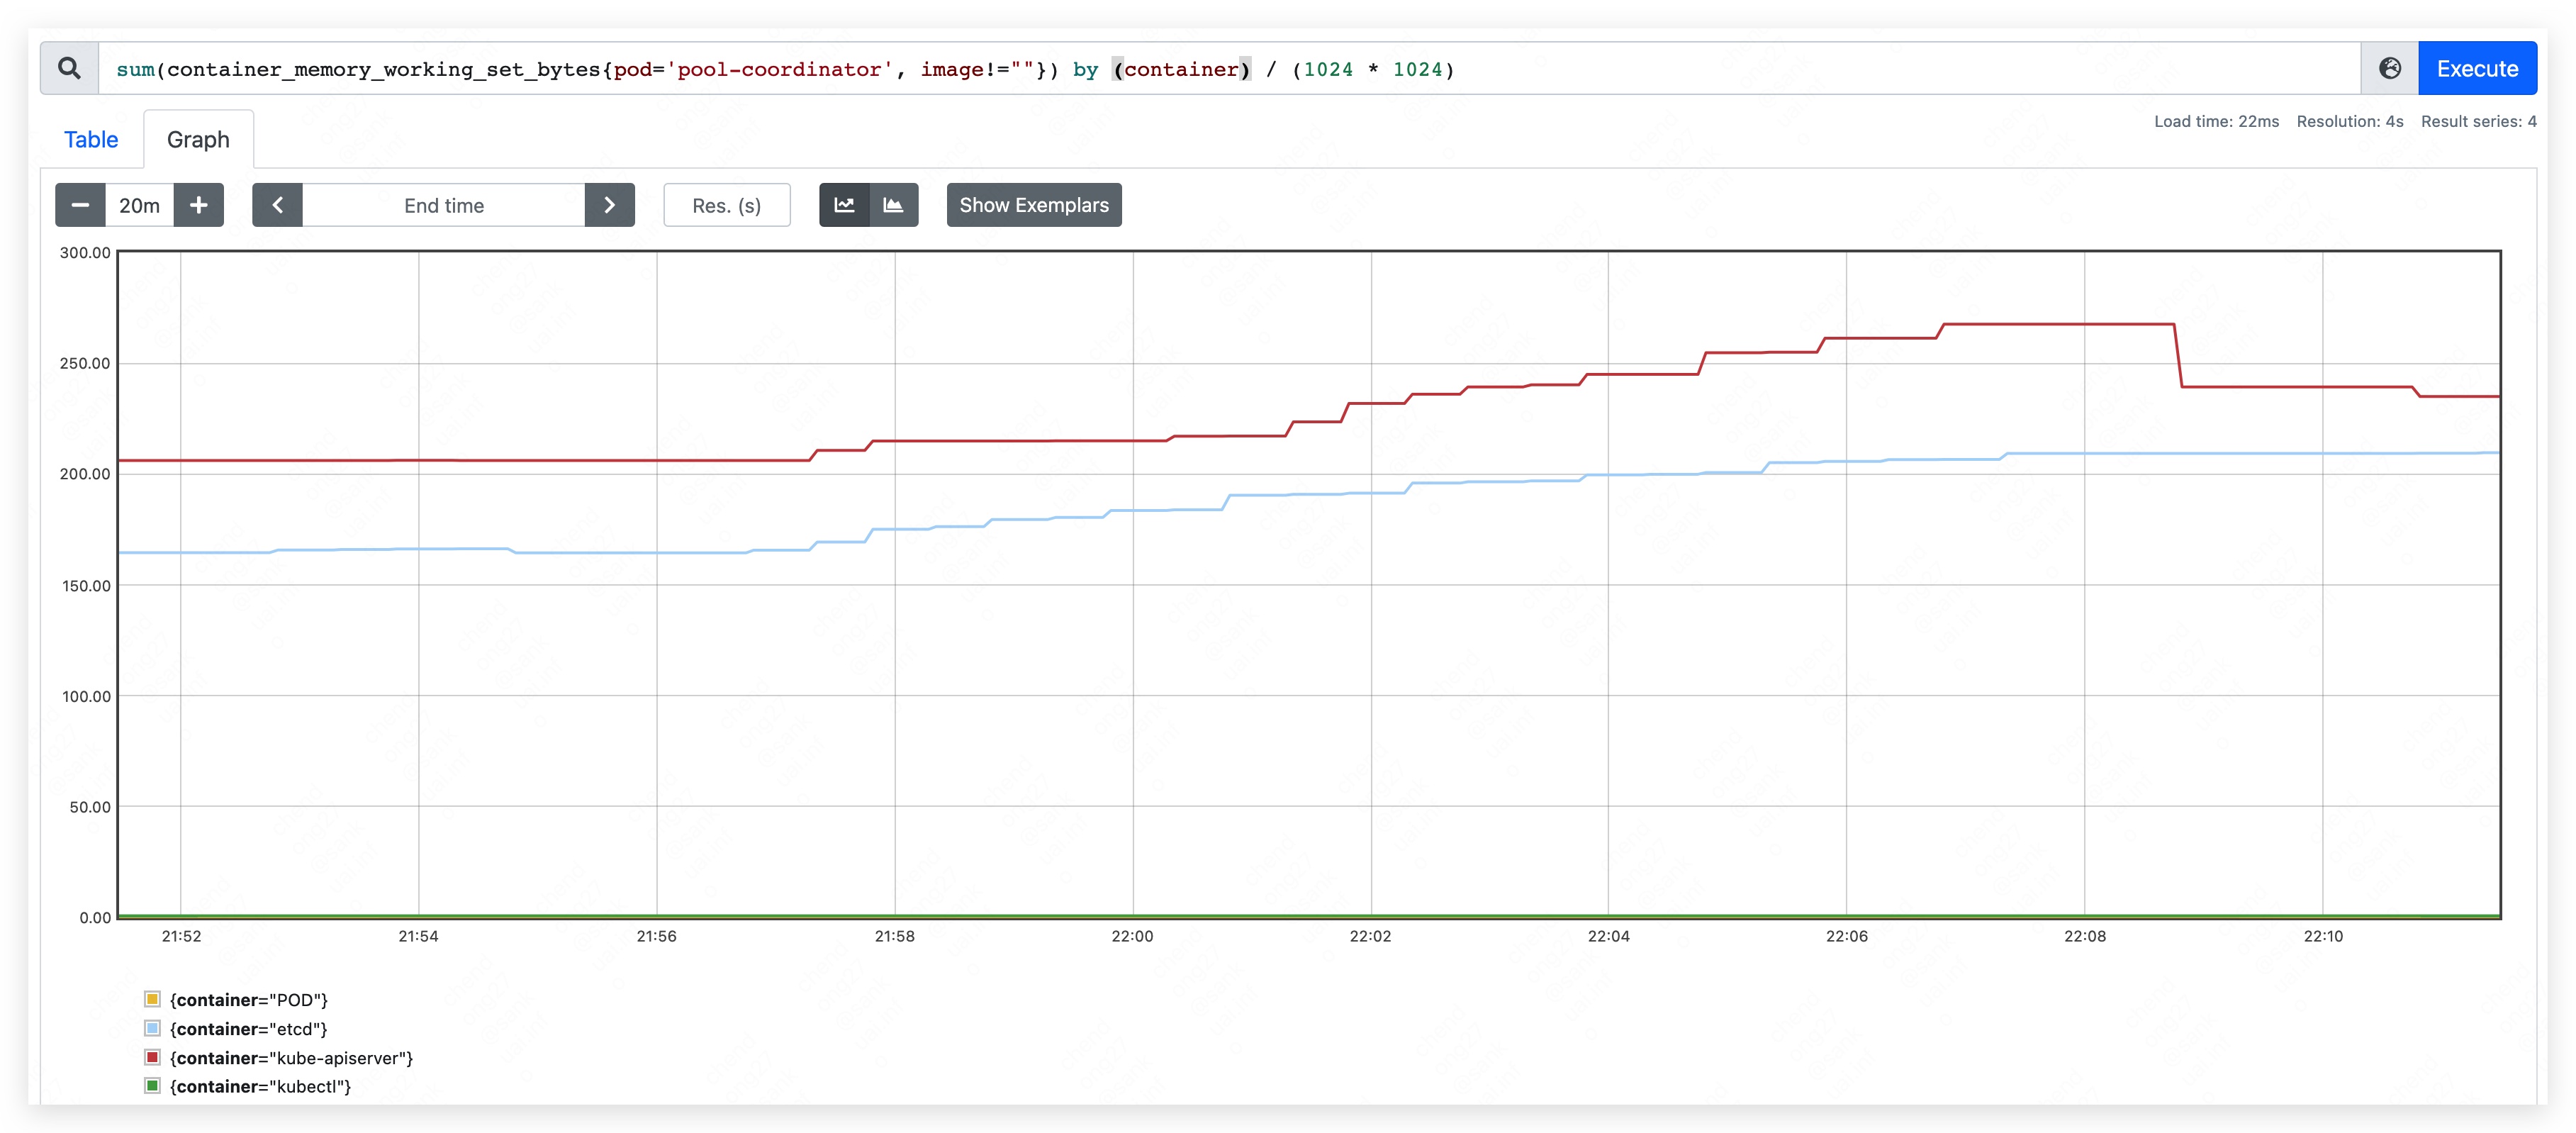This screenshot has height=1133, width=2576.
Task: Increase the time range with plus
Action: [199, 205]
